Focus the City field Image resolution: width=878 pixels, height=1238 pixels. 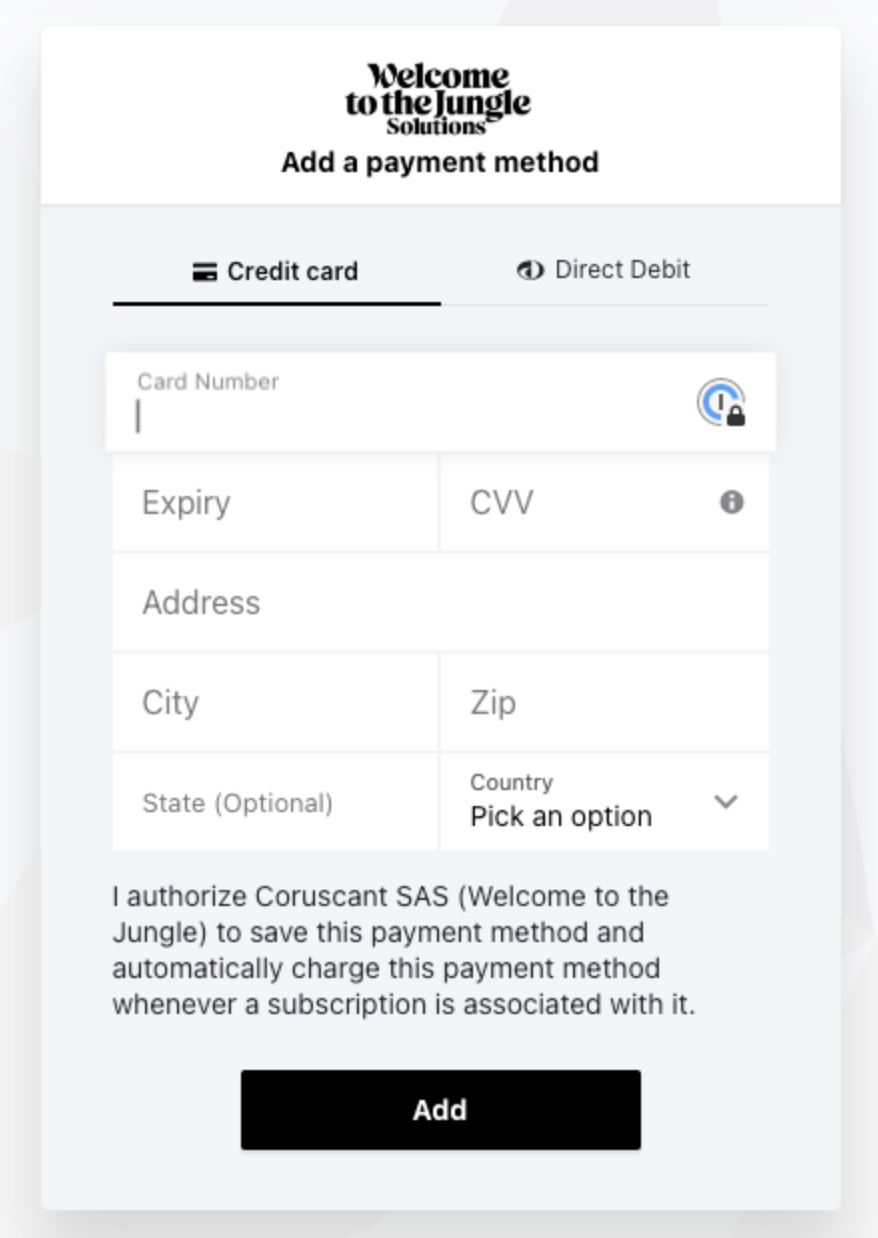coord(274,702)
